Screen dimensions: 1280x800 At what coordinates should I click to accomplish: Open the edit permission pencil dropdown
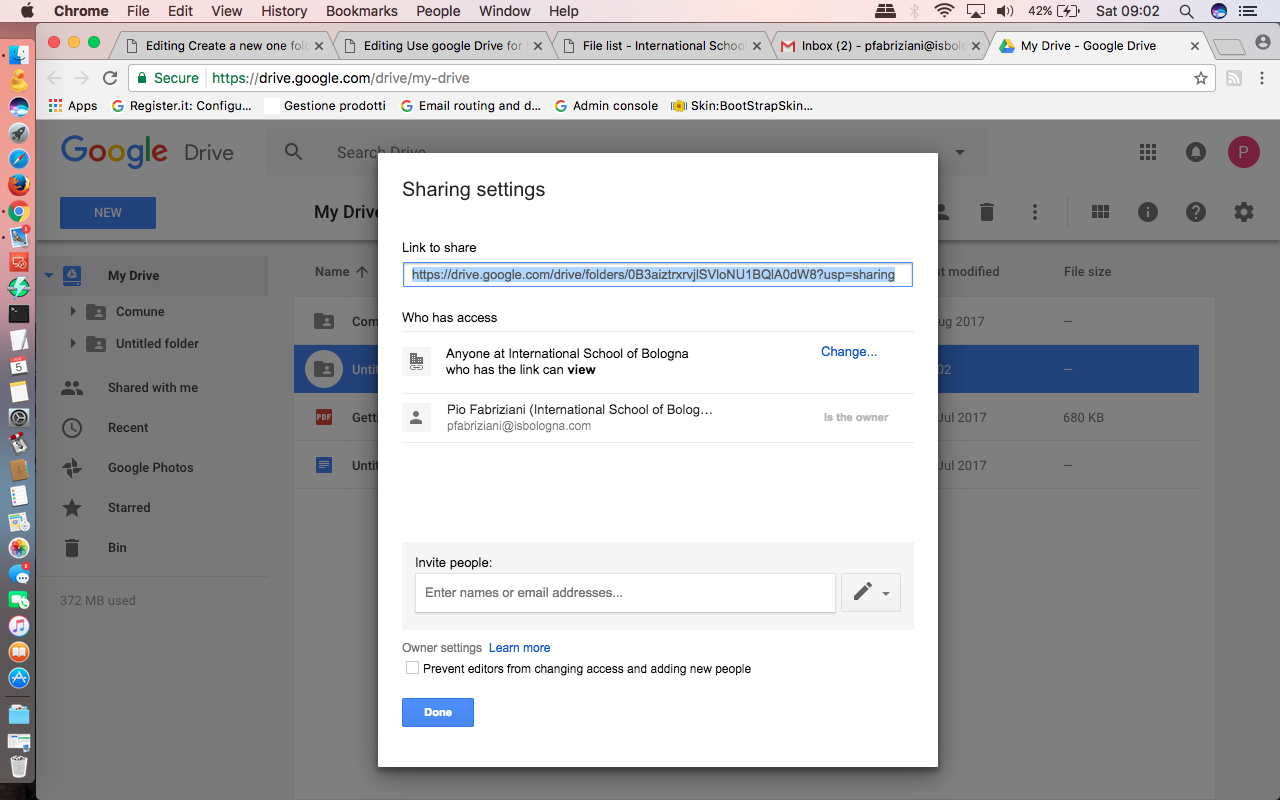pos(871,592)
